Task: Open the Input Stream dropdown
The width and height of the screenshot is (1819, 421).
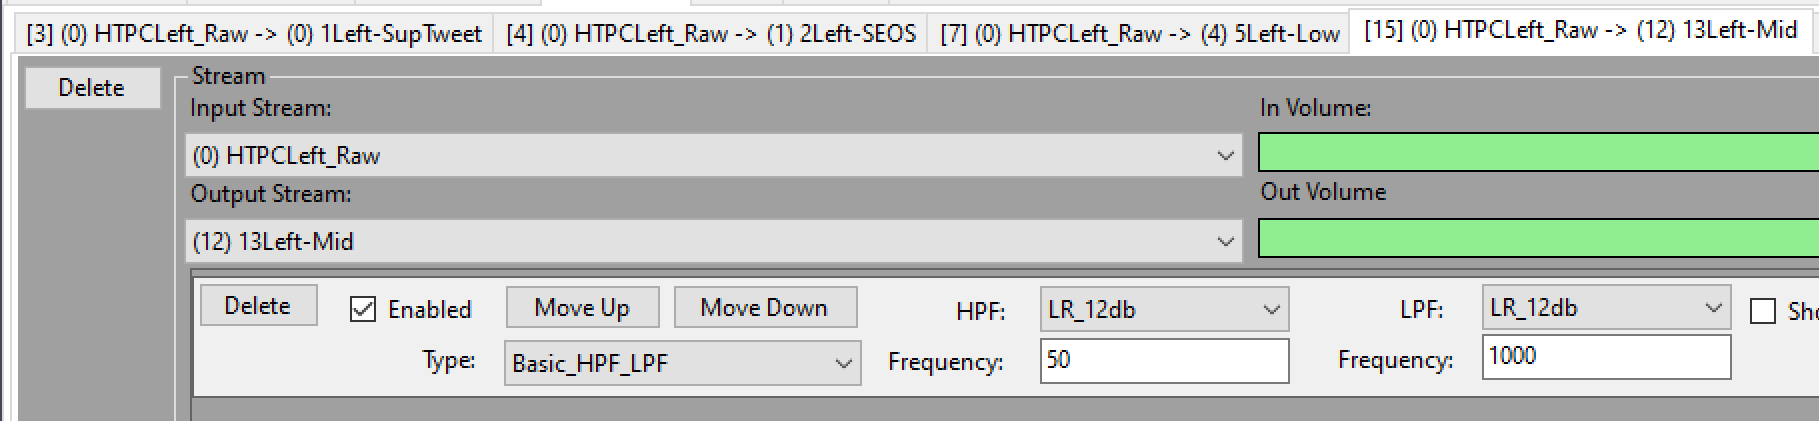Action: pos(714,156)
